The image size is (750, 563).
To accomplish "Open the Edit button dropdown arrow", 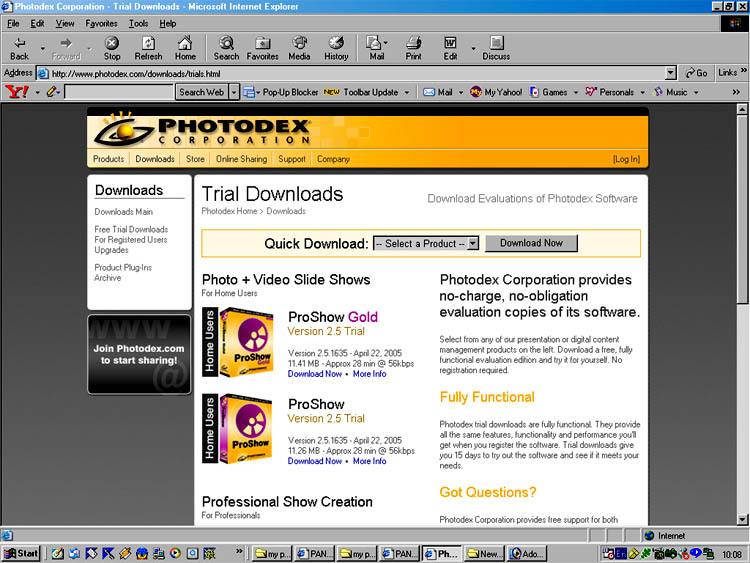I will coord(473,48).
